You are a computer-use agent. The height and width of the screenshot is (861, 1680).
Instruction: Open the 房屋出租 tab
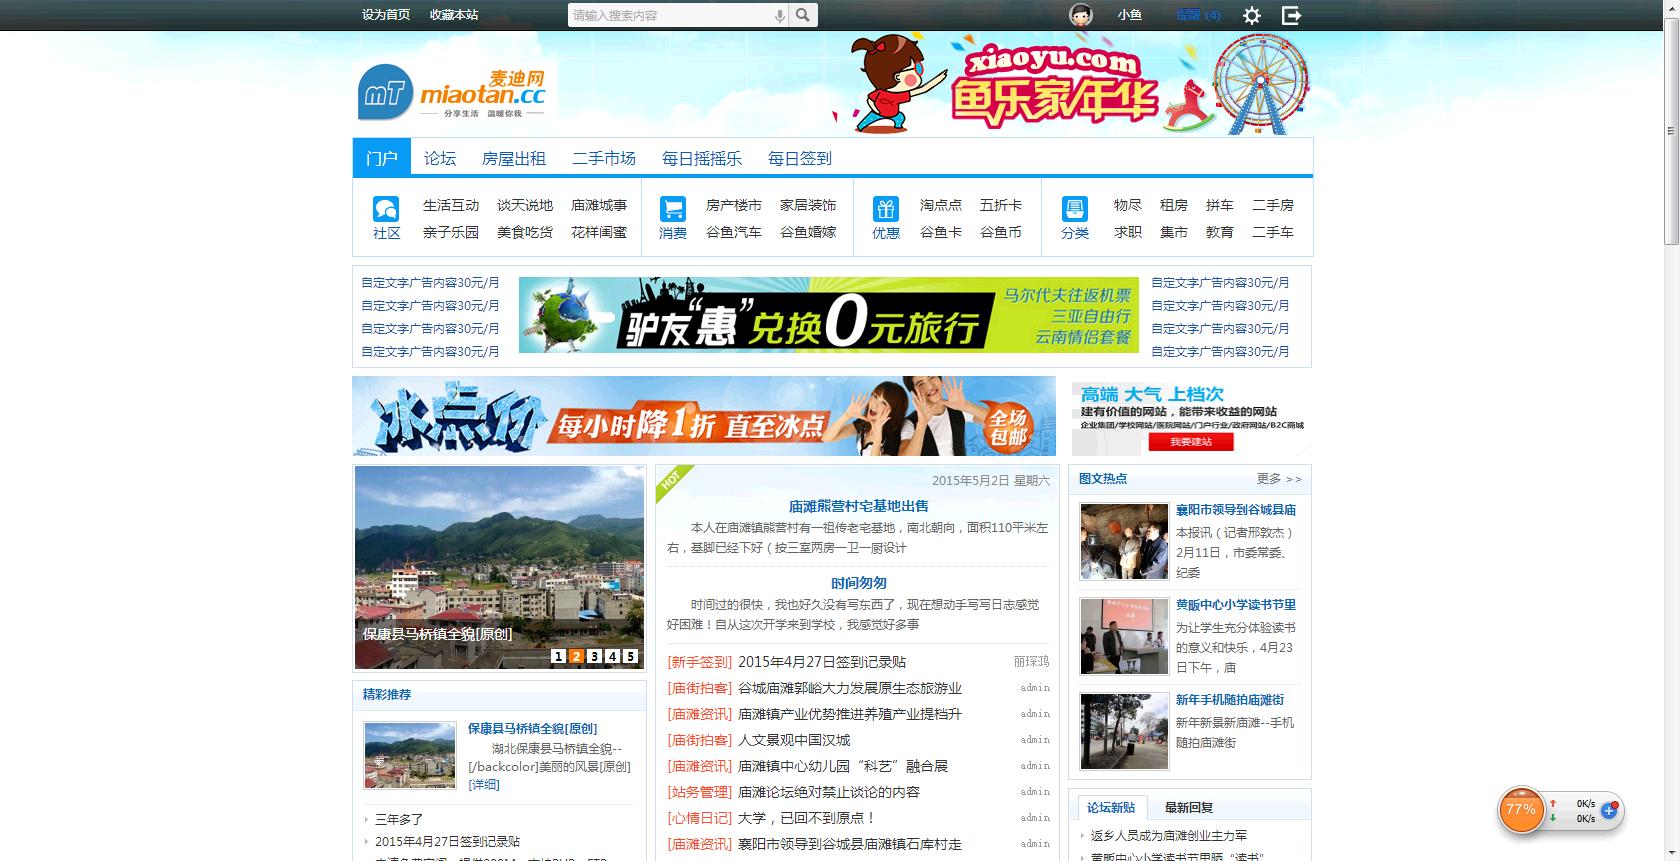[x=514, y=158]
